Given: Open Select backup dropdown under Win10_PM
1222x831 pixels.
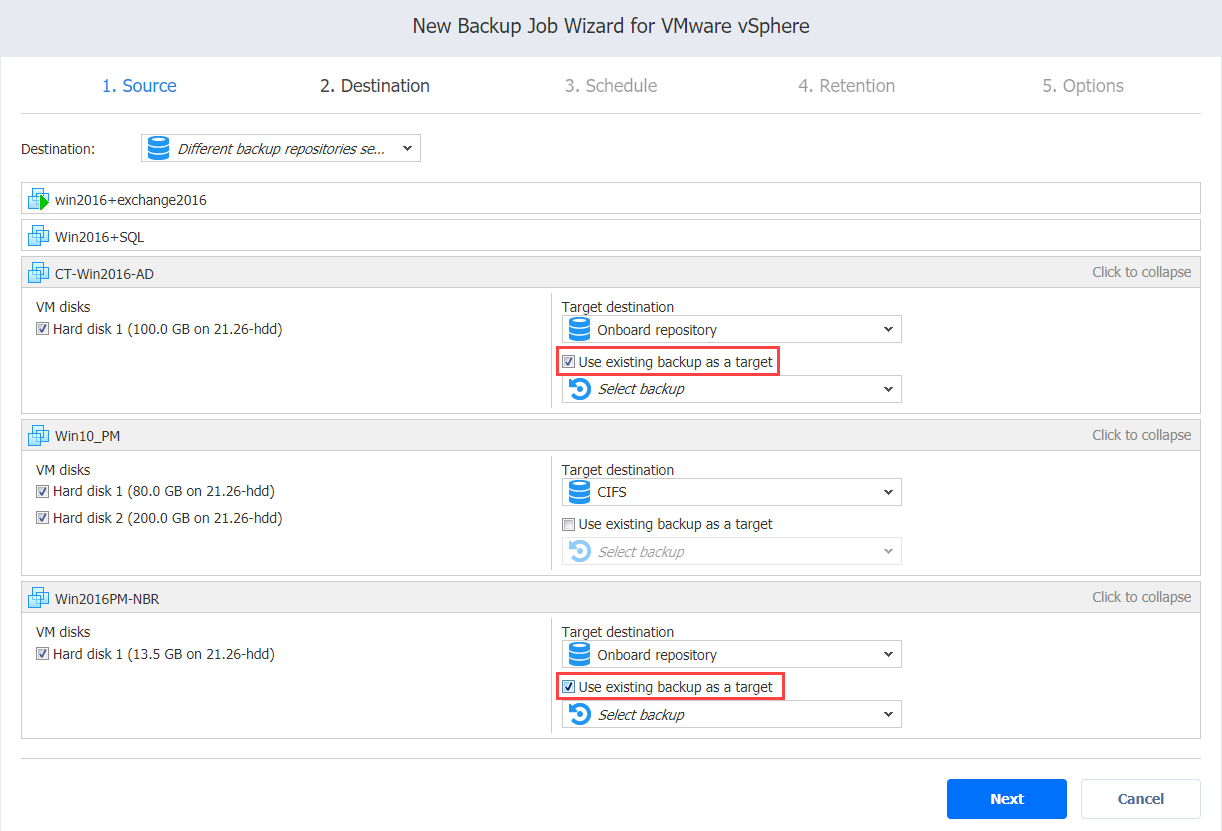Looking at the screenshot, I should [x=731, y=551].
